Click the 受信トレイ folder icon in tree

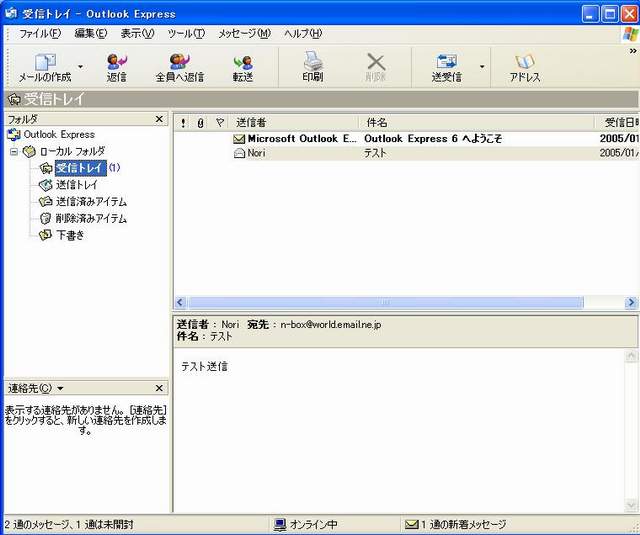coord(46,168)
